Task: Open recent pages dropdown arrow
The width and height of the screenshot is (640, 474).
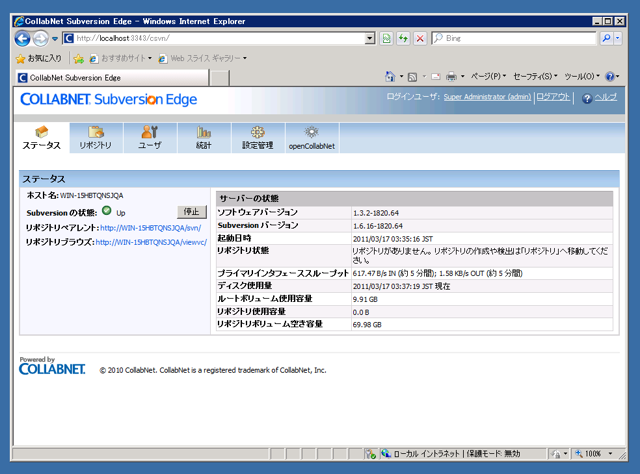Action: pos(55,39)
